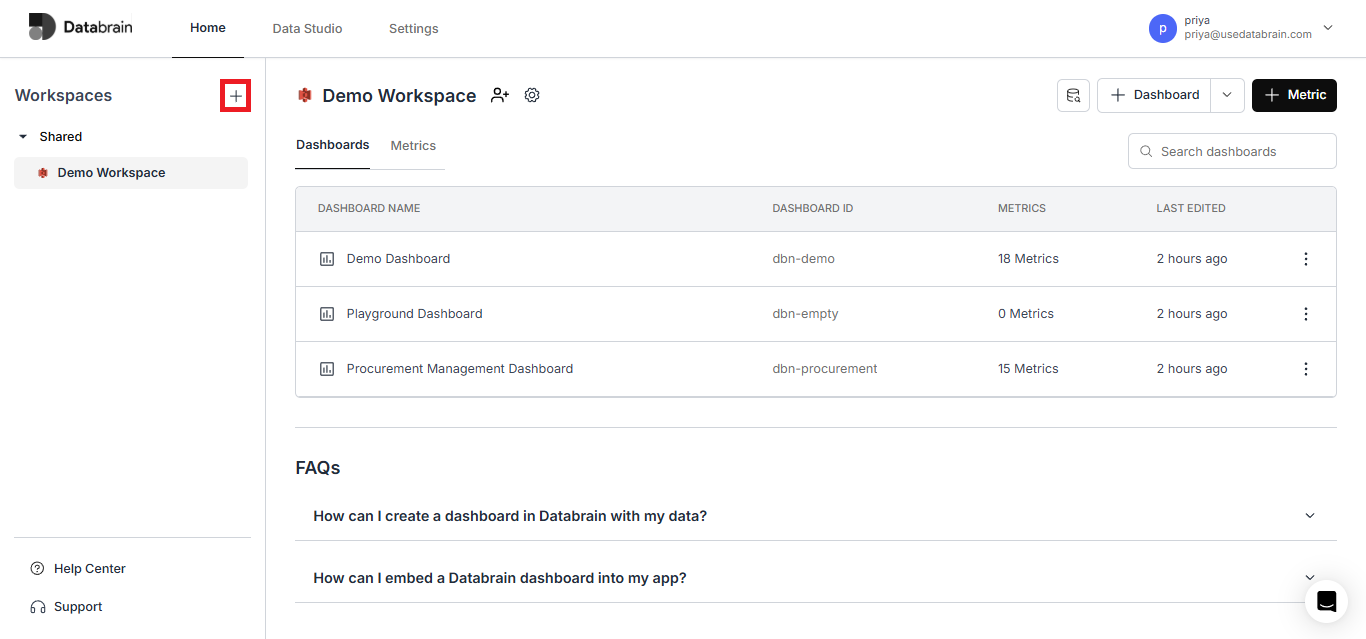Open invite members icon next to Demo Workspace
1366x639 pixels.
[x=500, y=95]
